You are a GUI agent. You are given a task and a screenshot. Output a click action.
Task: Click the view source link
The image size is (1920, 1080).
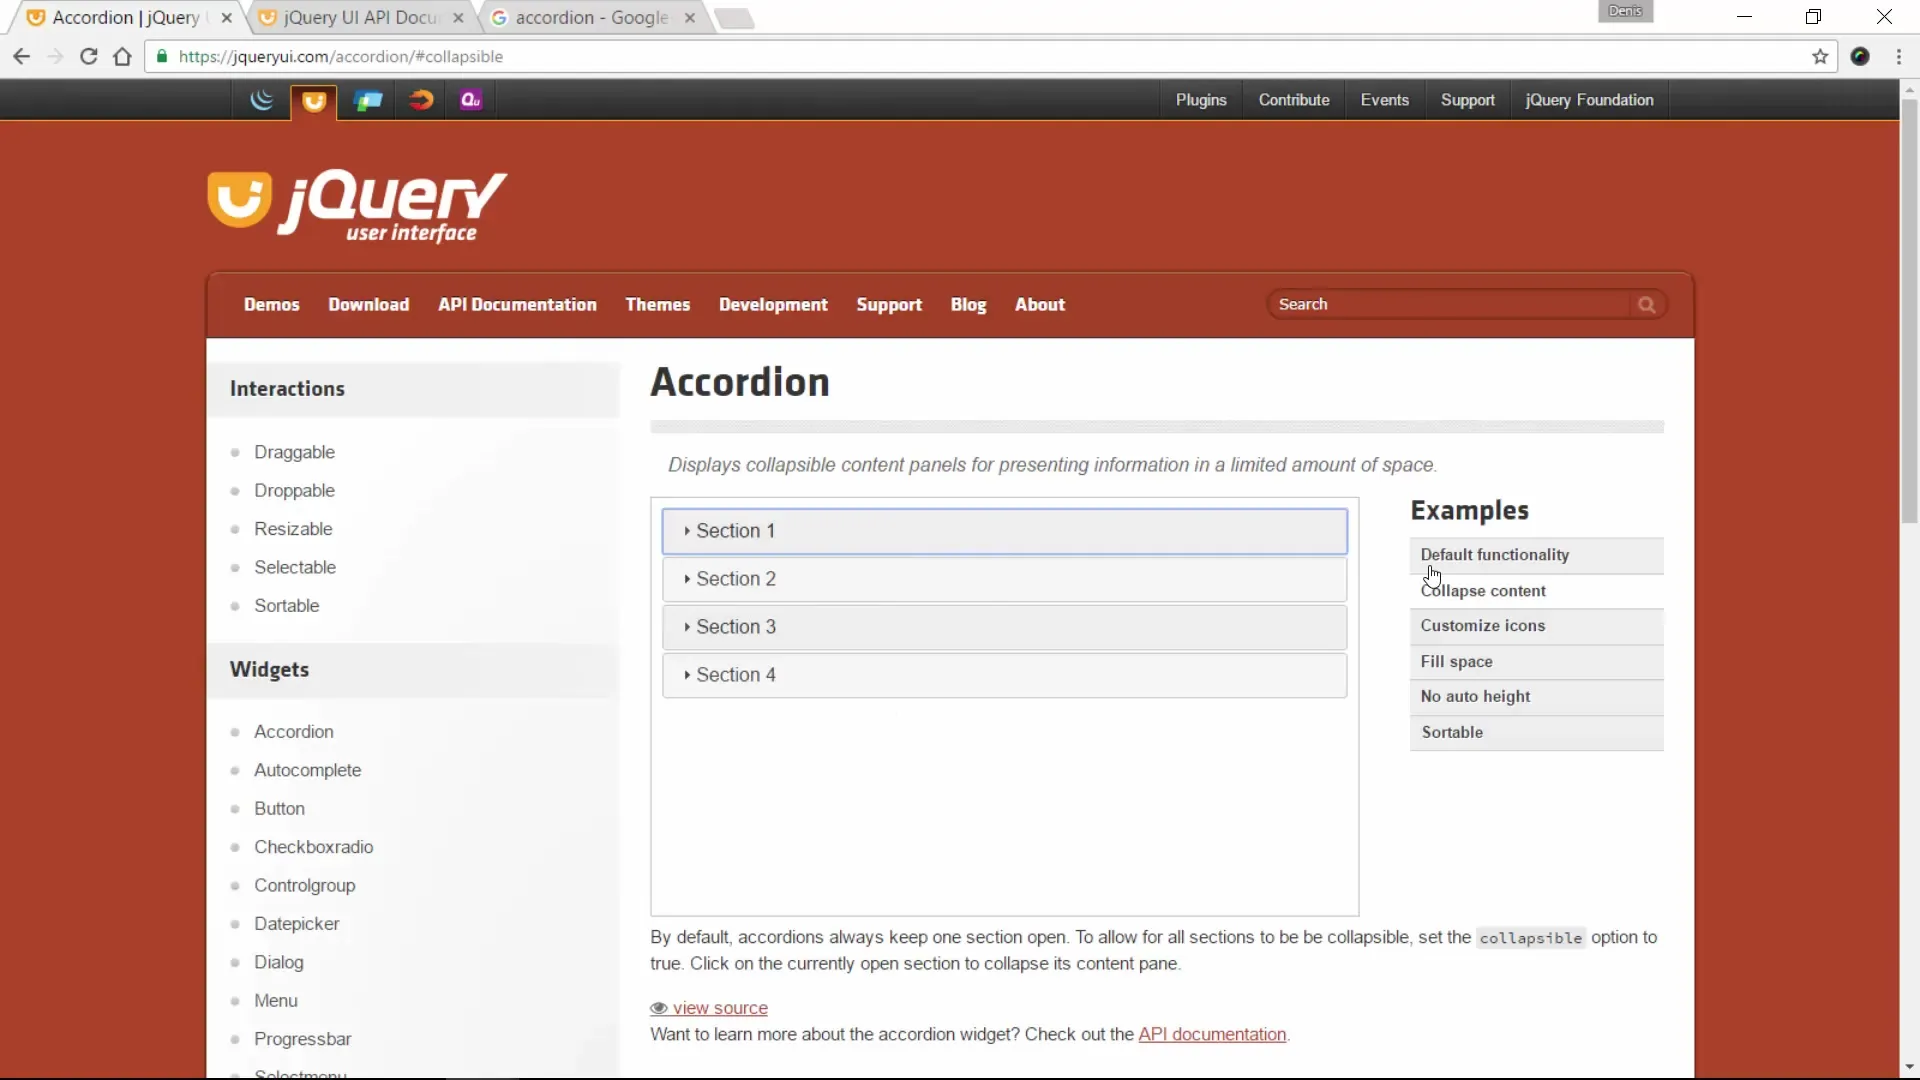pos(720,1008)
